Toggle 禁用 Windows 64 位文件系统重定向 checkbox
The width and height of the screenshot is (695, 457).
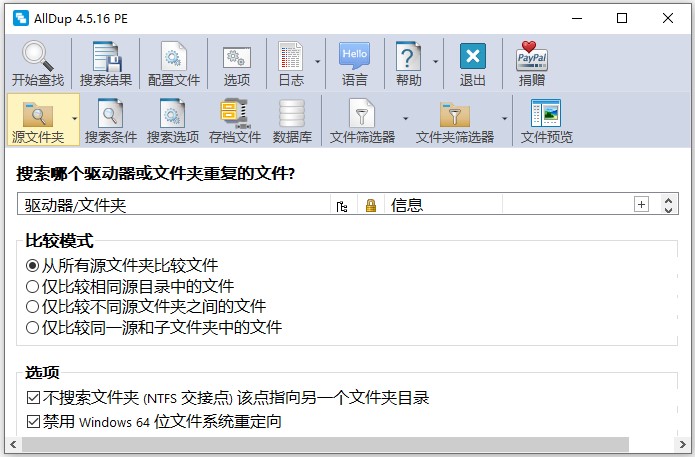33,421
